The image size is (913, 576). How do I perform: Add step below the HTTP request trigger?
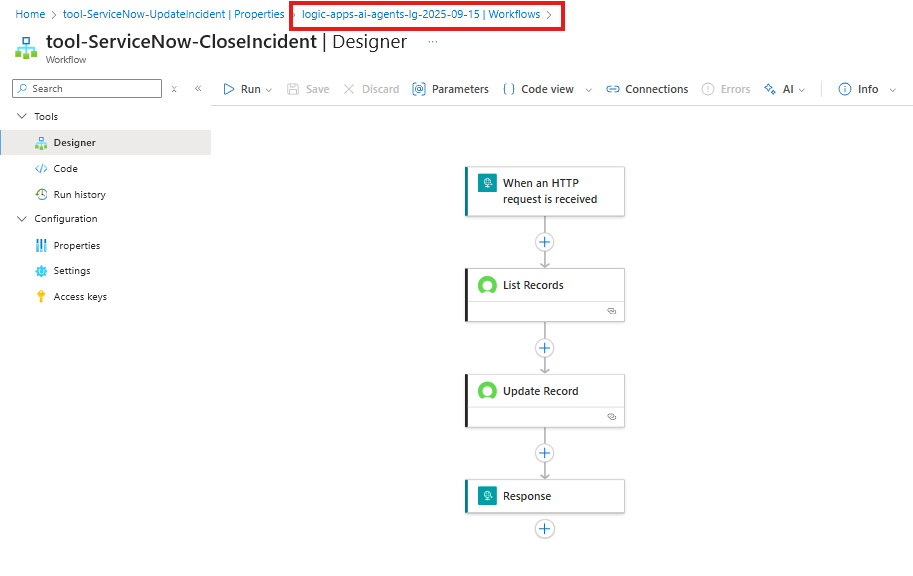(544, 242)
